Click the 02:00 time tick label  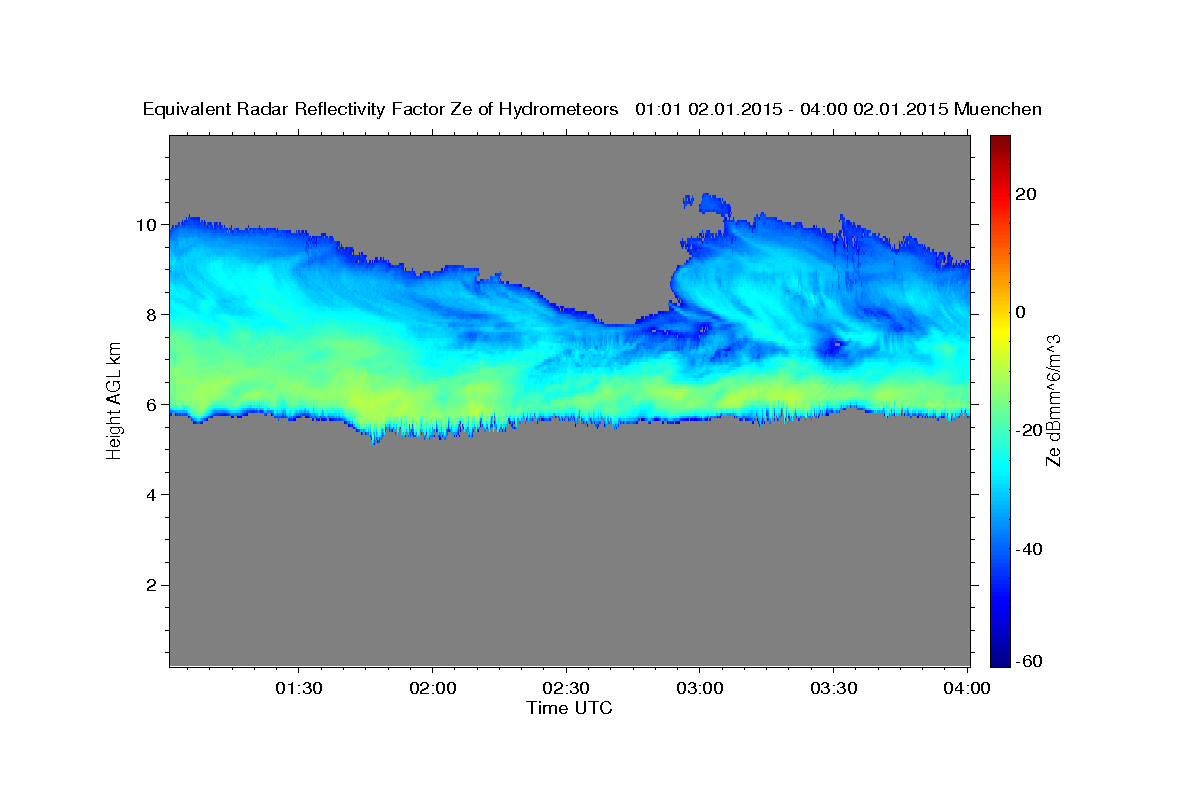click(433, 688)
